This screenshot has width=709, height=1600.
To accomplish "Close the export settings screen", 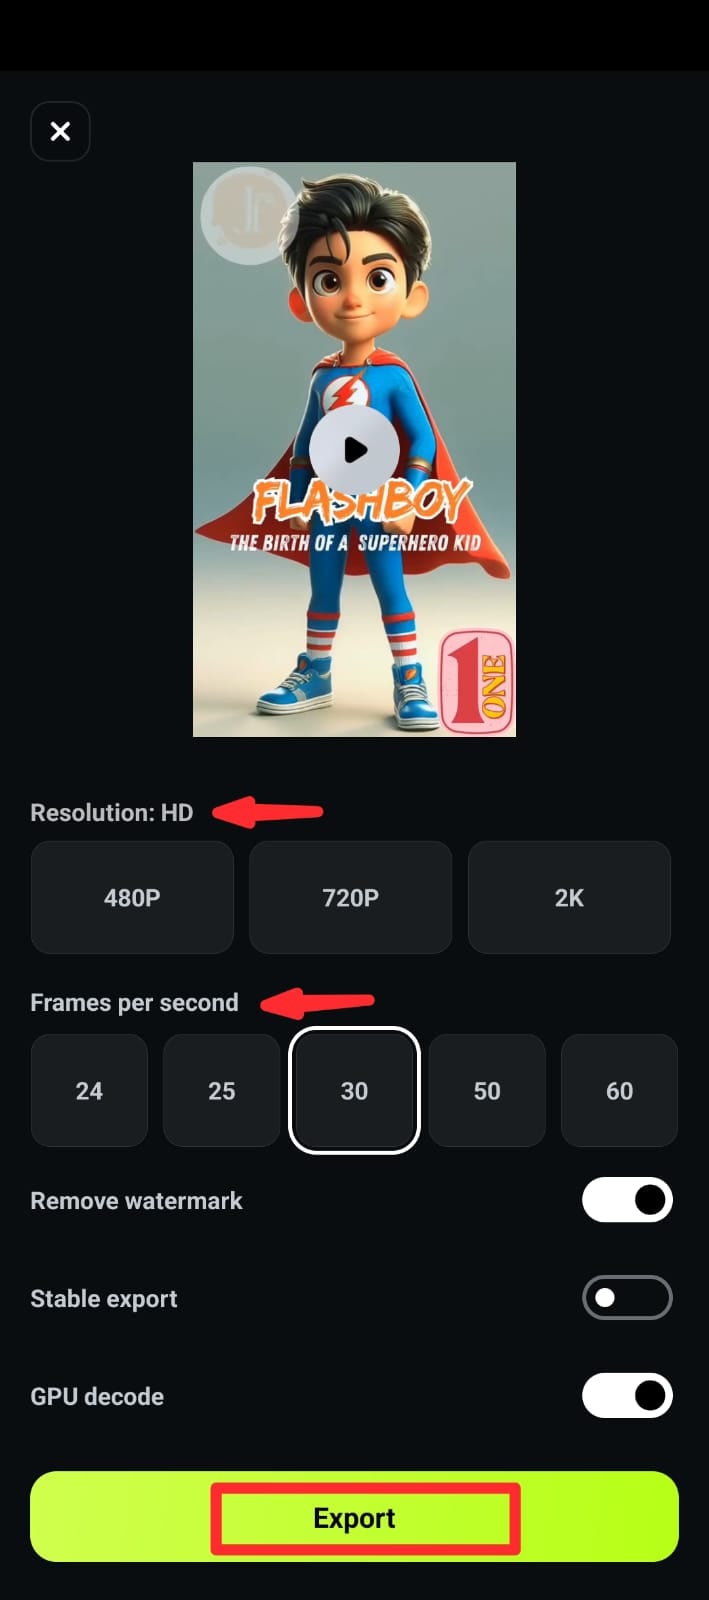I will click(x=60, y=131).
